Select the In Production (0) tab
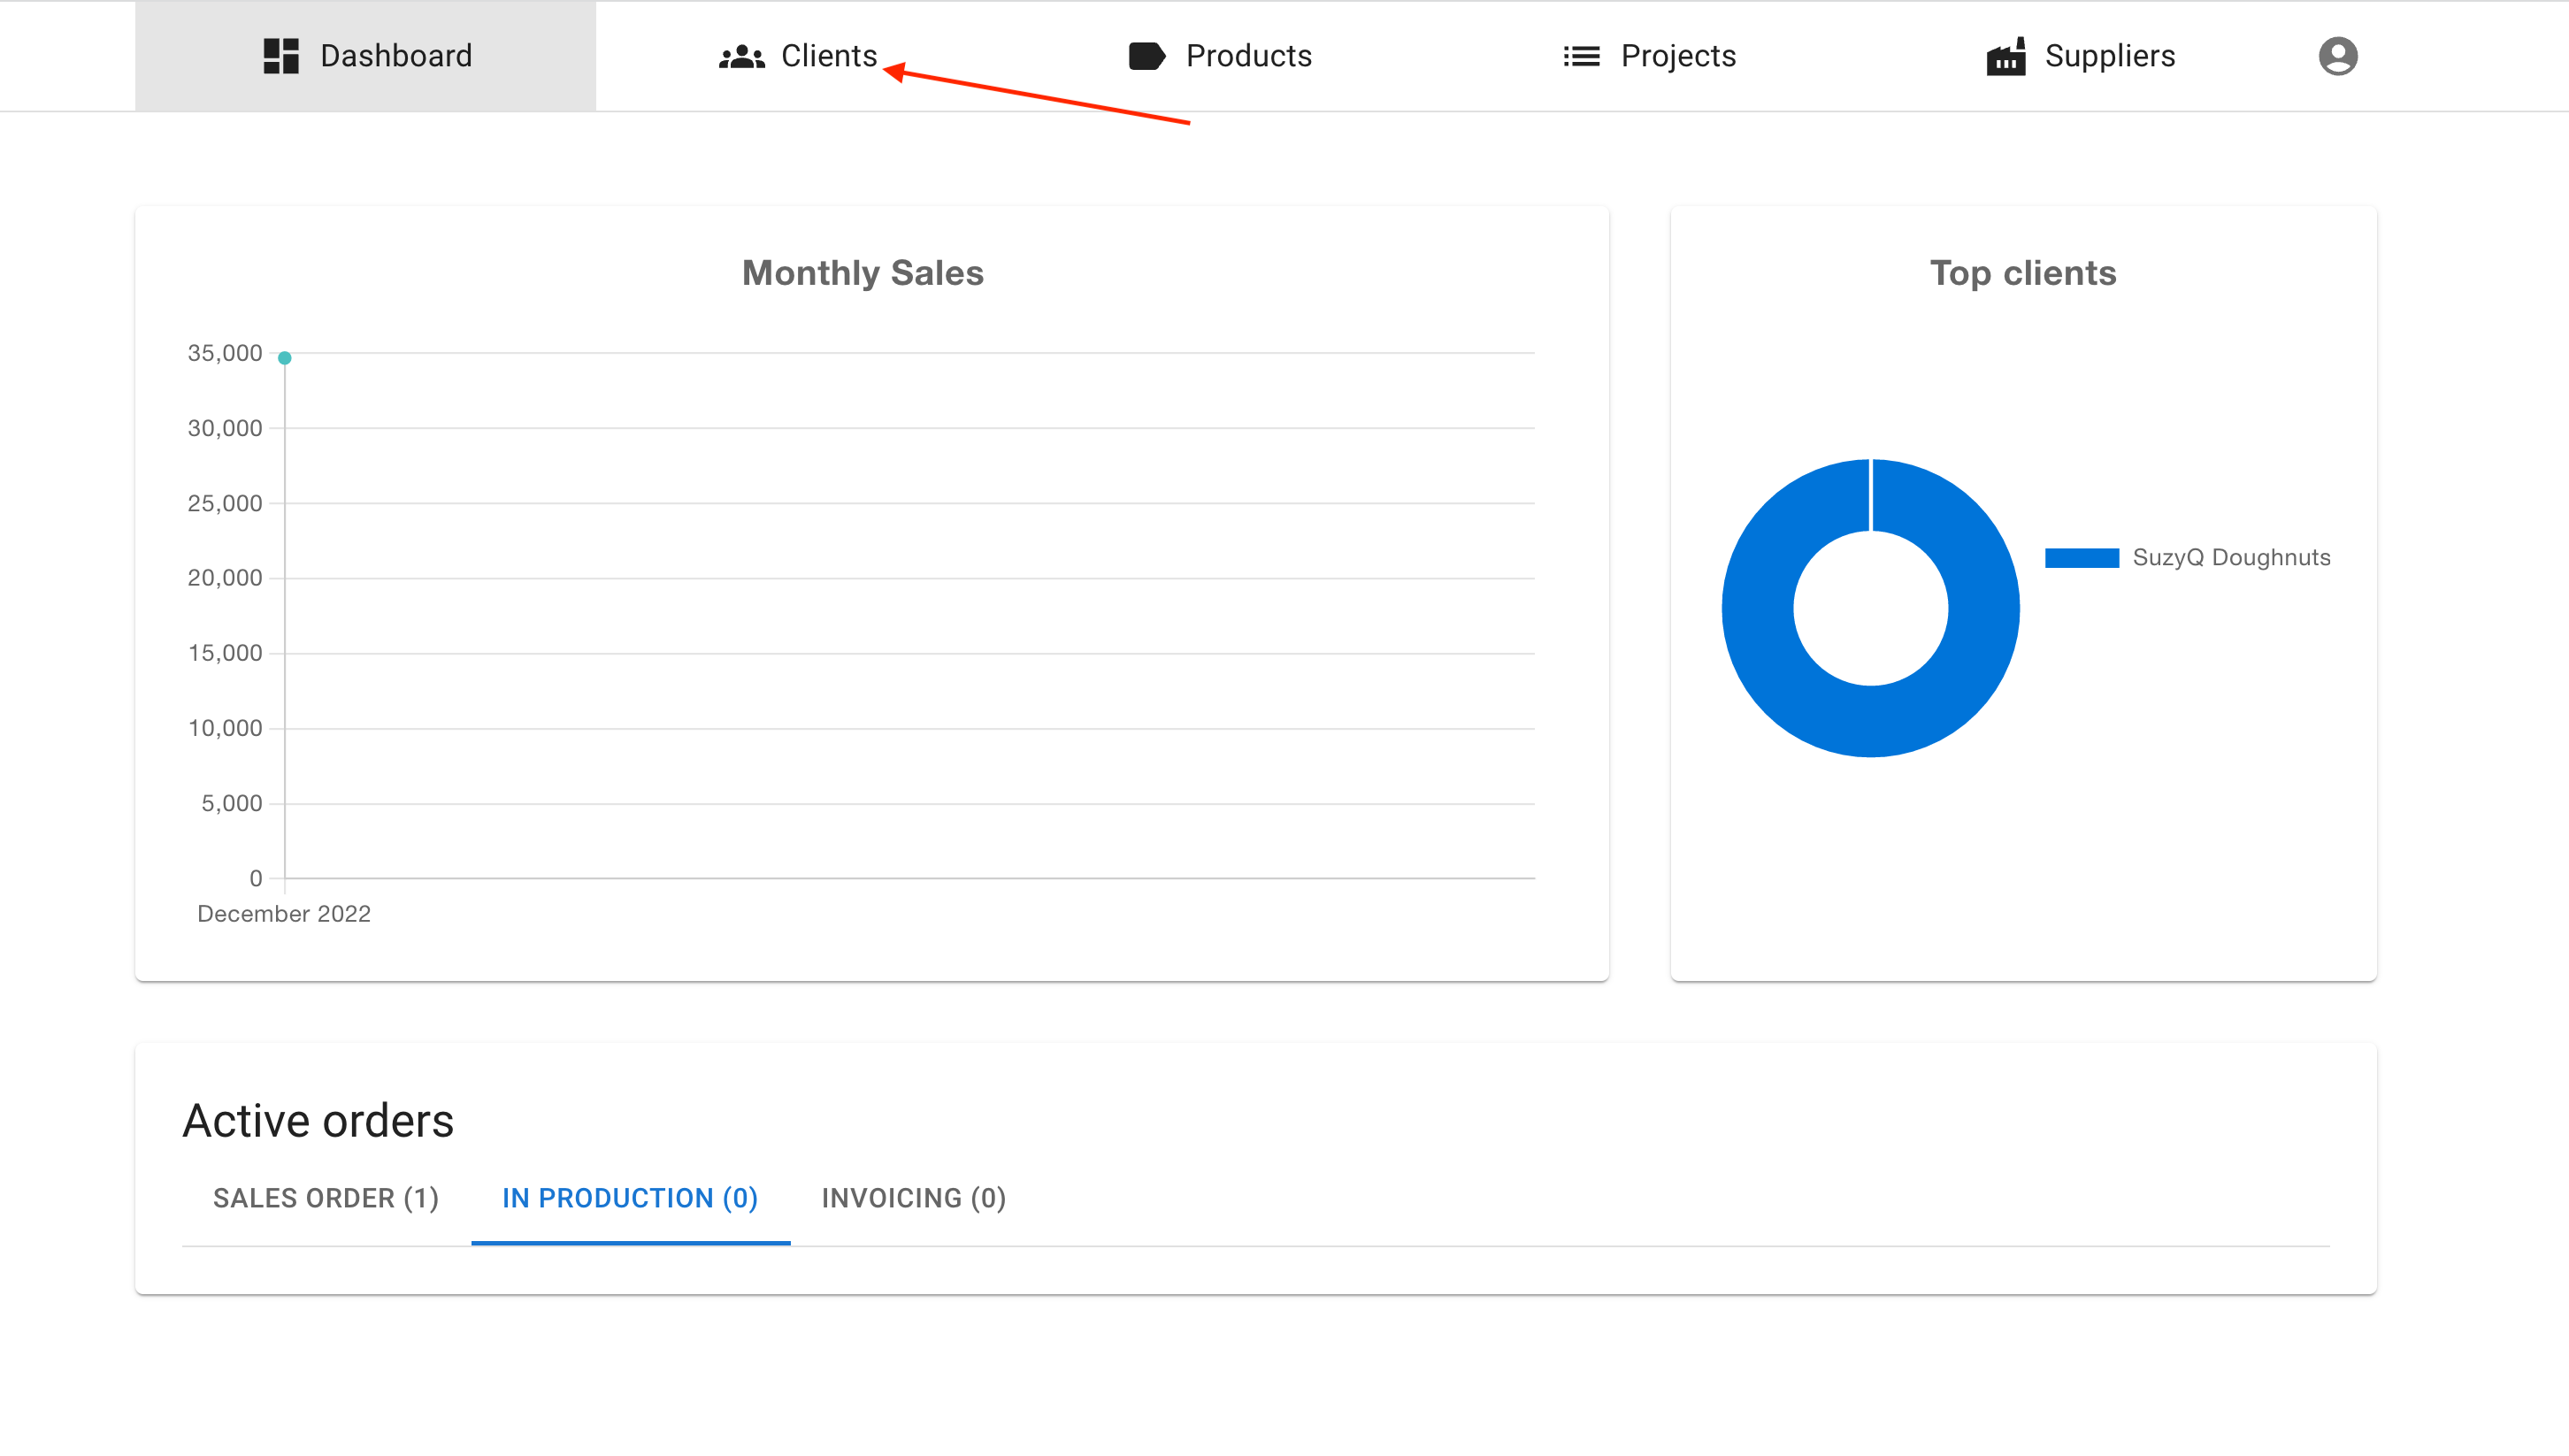 tap(630, 1198)
